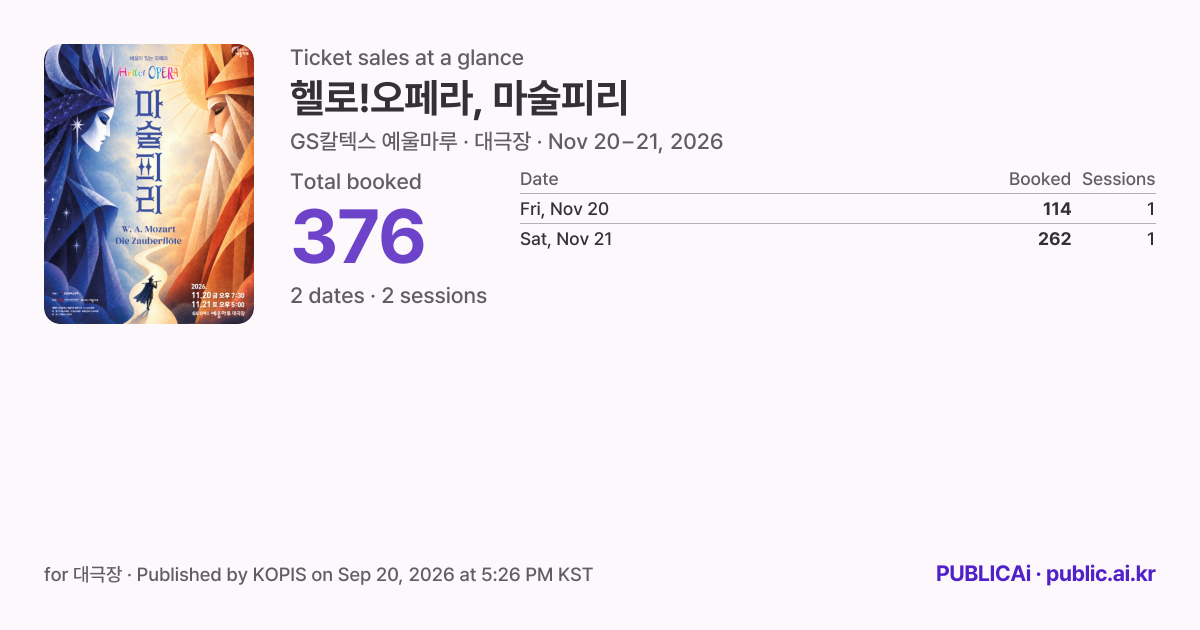Click the Sessions column header
The width and height of the screenshot is (1200, 630).
(x=1118, y=179)
